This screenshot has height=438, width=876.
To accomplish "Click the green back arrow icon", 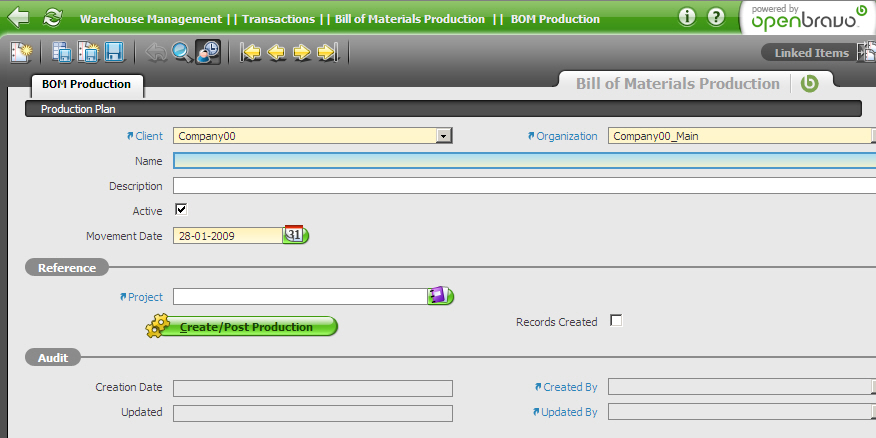I will coord(18,17).
